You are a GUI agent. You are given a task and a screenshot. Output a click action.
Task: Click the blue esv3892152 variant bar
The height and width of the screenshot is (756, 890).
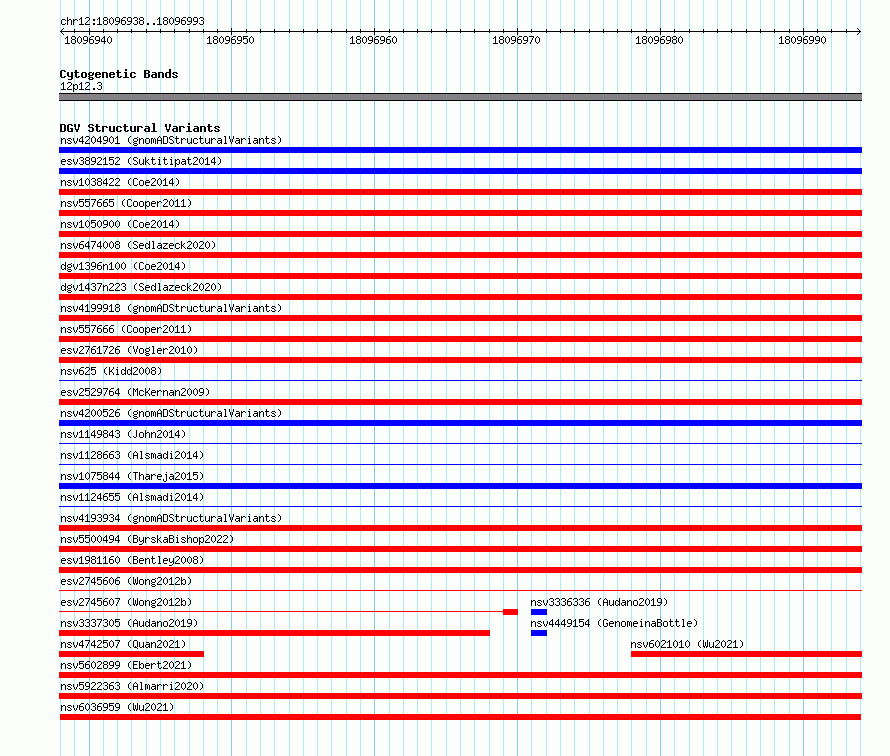tap(460, 171)
